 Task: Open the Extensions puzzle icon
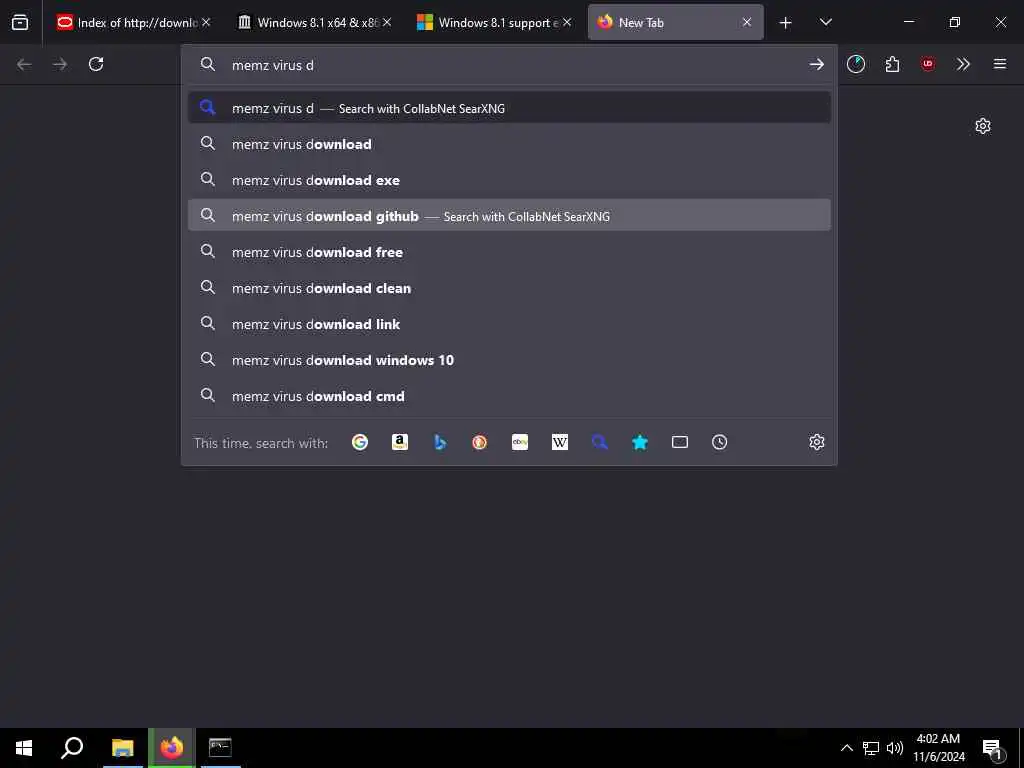tap(892, 64)
